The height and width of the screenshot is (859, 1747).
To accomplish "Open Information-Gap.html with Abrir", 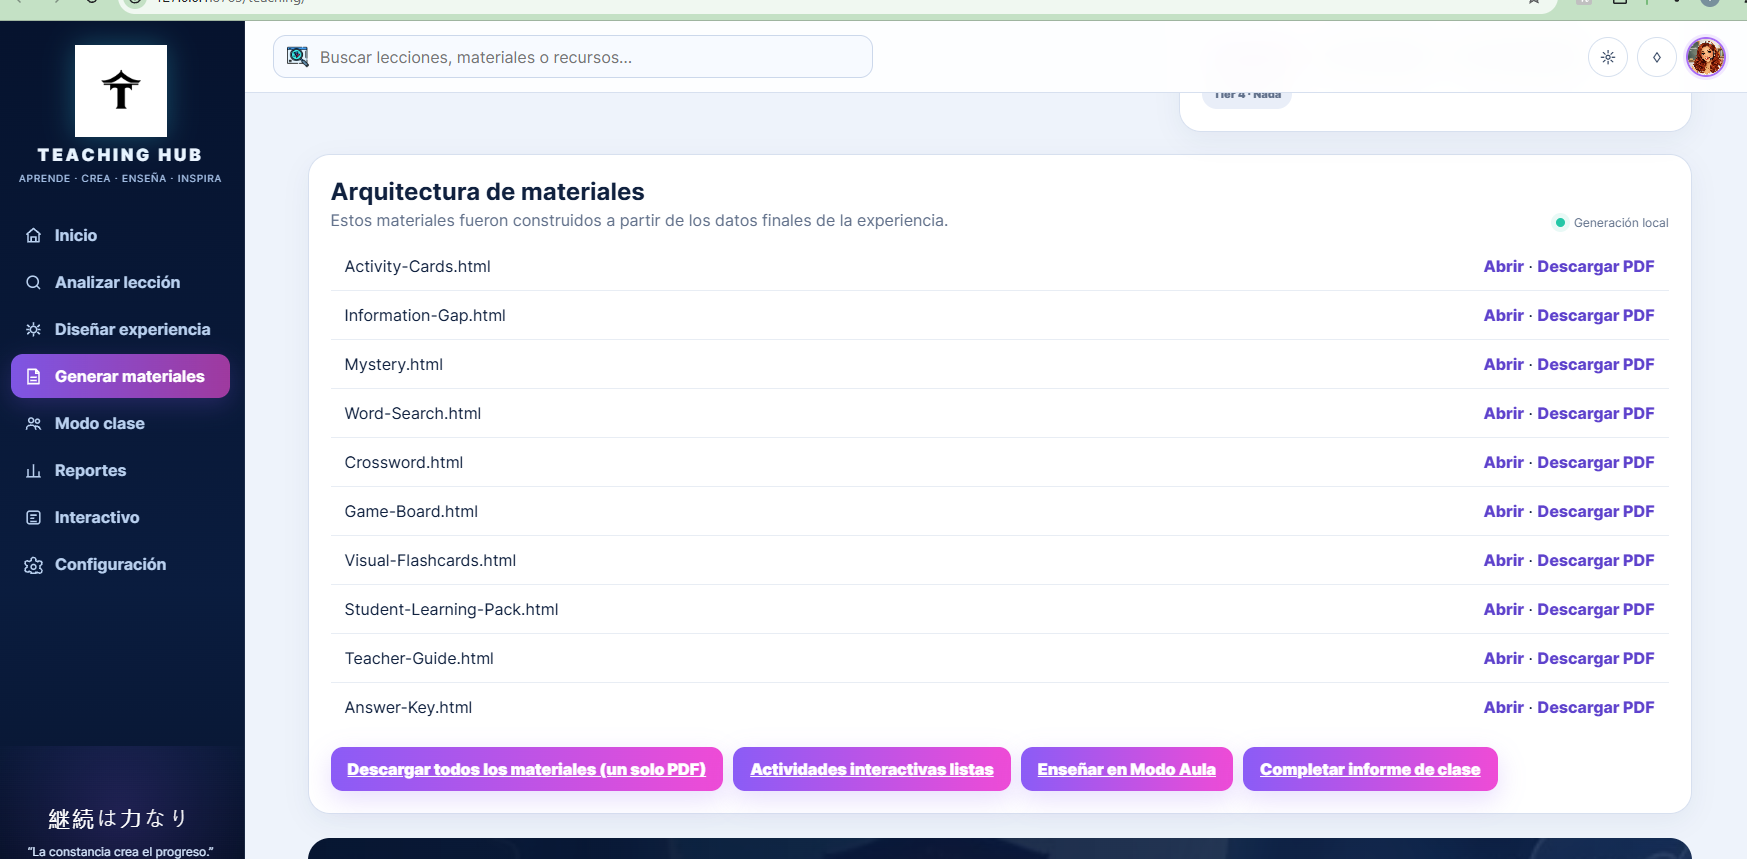I will 1503,315.
